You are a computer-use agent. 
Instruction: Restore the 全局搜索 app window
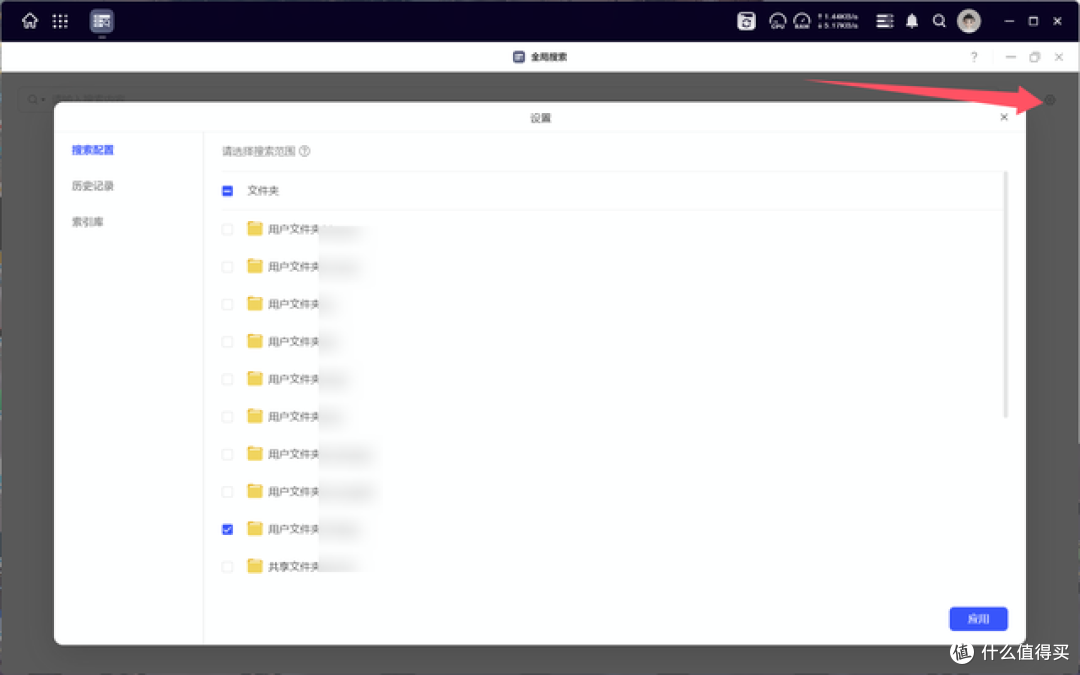(x=1034, y=57)
